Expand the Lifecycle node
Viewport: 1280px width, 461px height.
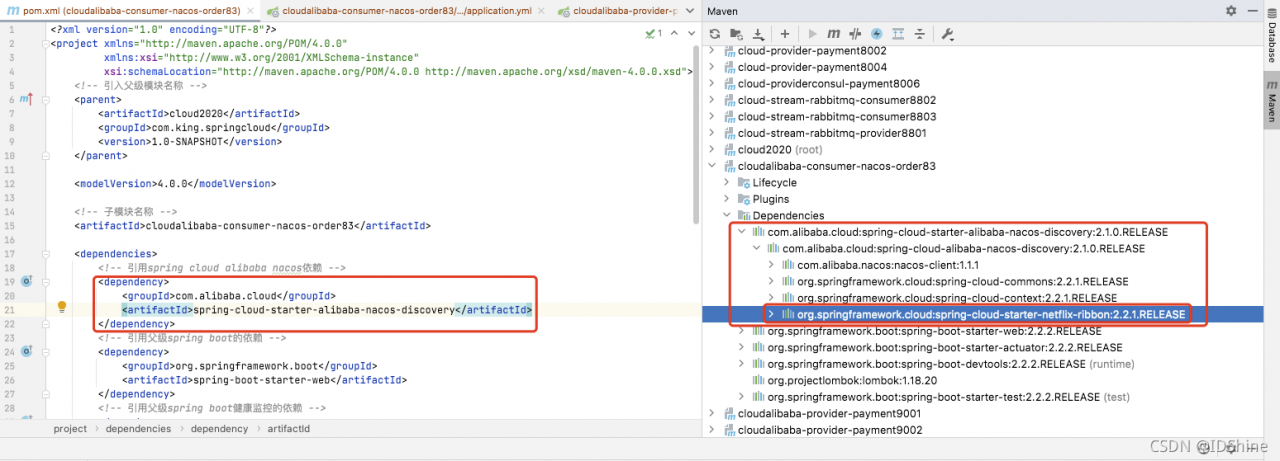click(727, 182)
